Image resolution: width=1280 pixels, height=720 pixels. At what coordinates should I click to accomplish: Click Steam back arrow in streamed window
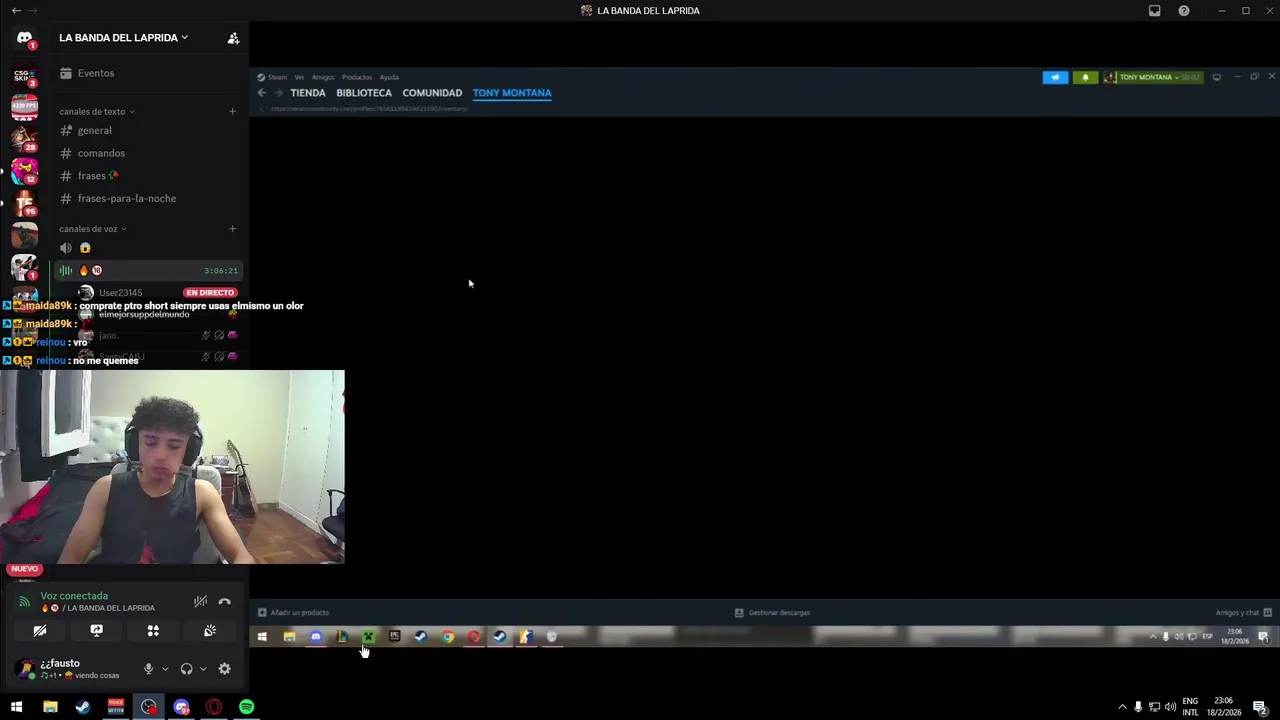tap(261, 93)
